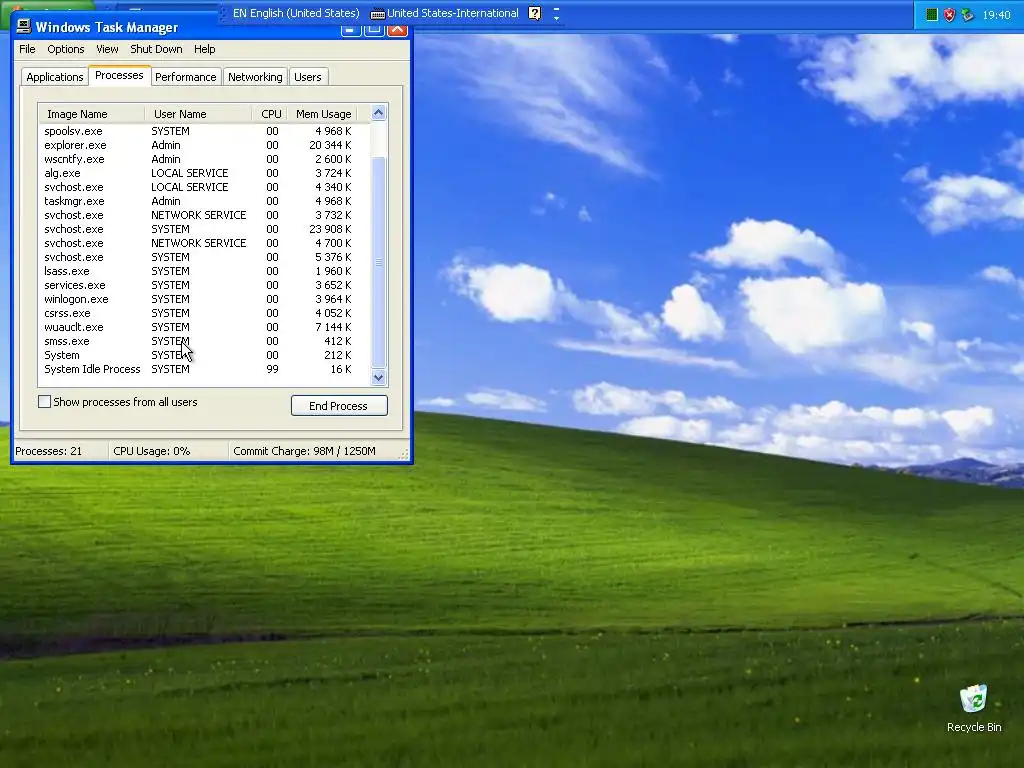Open the View menu
The width and height of the screenshot is (1024, 768).
pyautogui.click(x=107, y=49)
